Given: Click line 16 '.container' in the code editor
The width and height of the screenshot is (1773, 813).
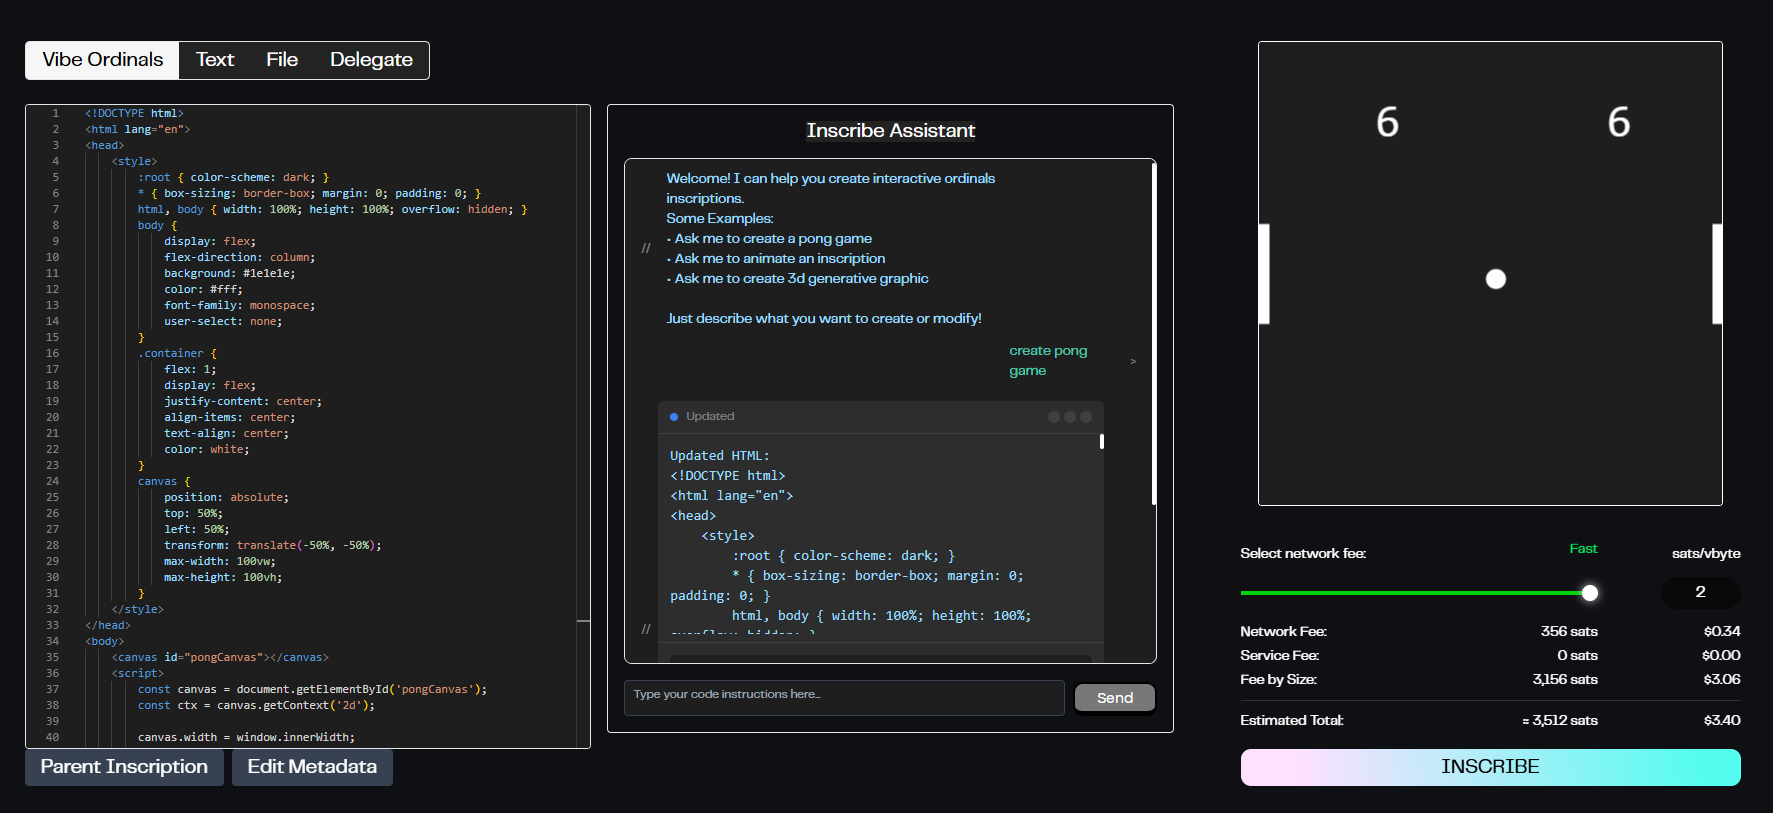Looking at the screenshot, I should pyautogui.click(x=172, y=353).
